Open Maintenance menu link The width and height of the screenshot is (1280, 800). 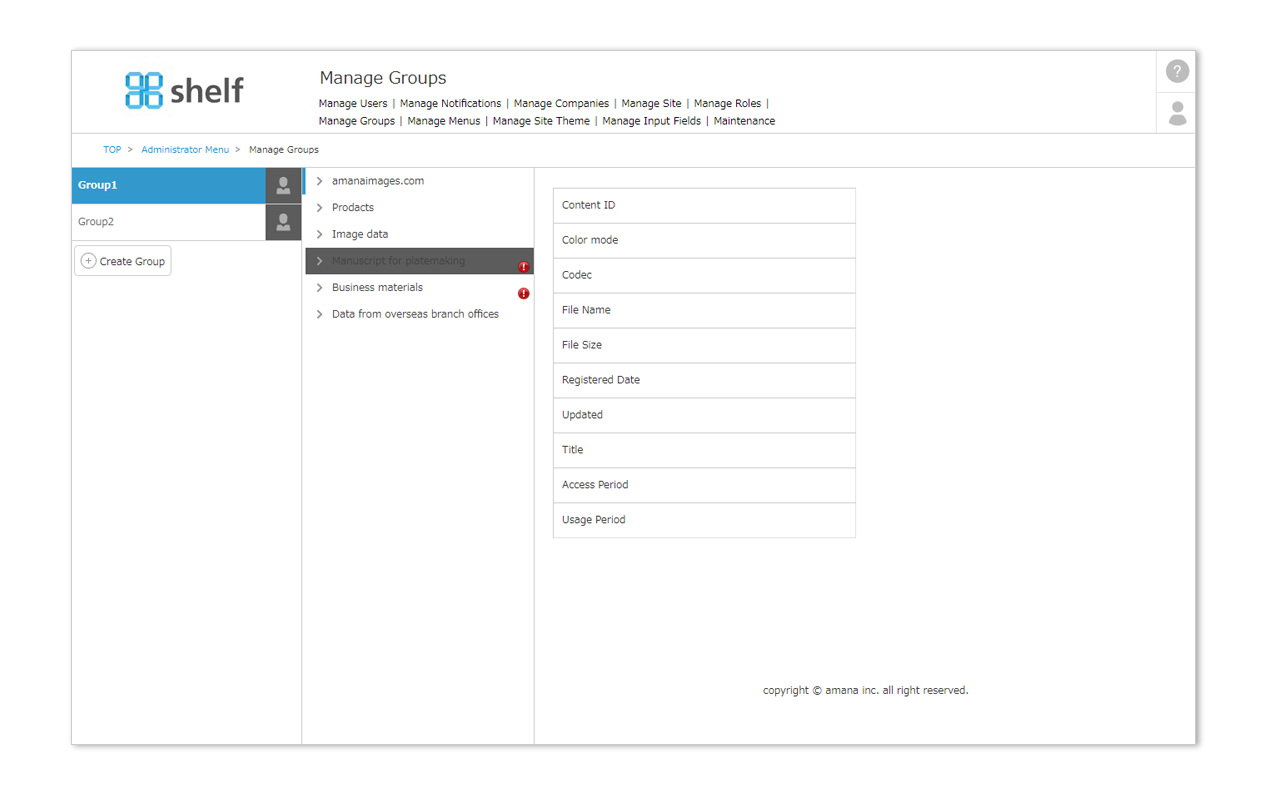744,121
